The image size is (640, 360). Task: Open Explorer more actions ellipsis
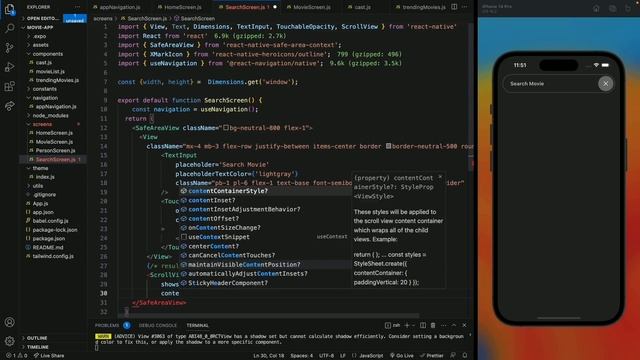point(77,7)
